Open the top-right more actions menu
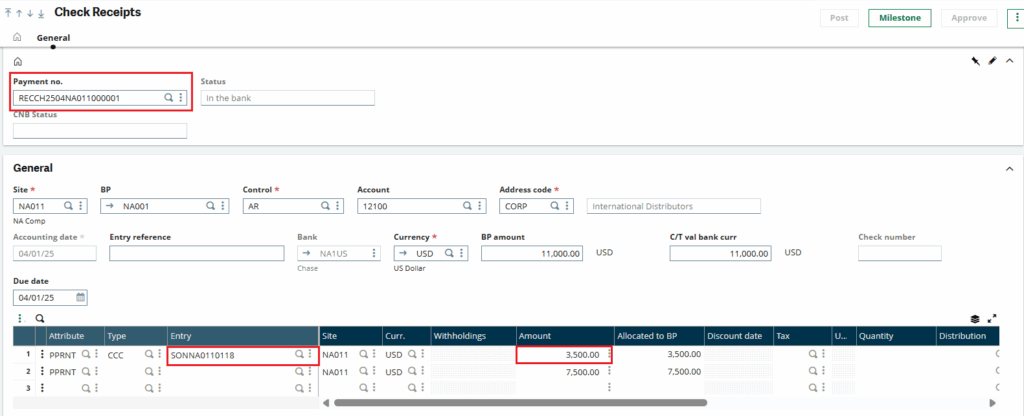 click(1016, 18)
